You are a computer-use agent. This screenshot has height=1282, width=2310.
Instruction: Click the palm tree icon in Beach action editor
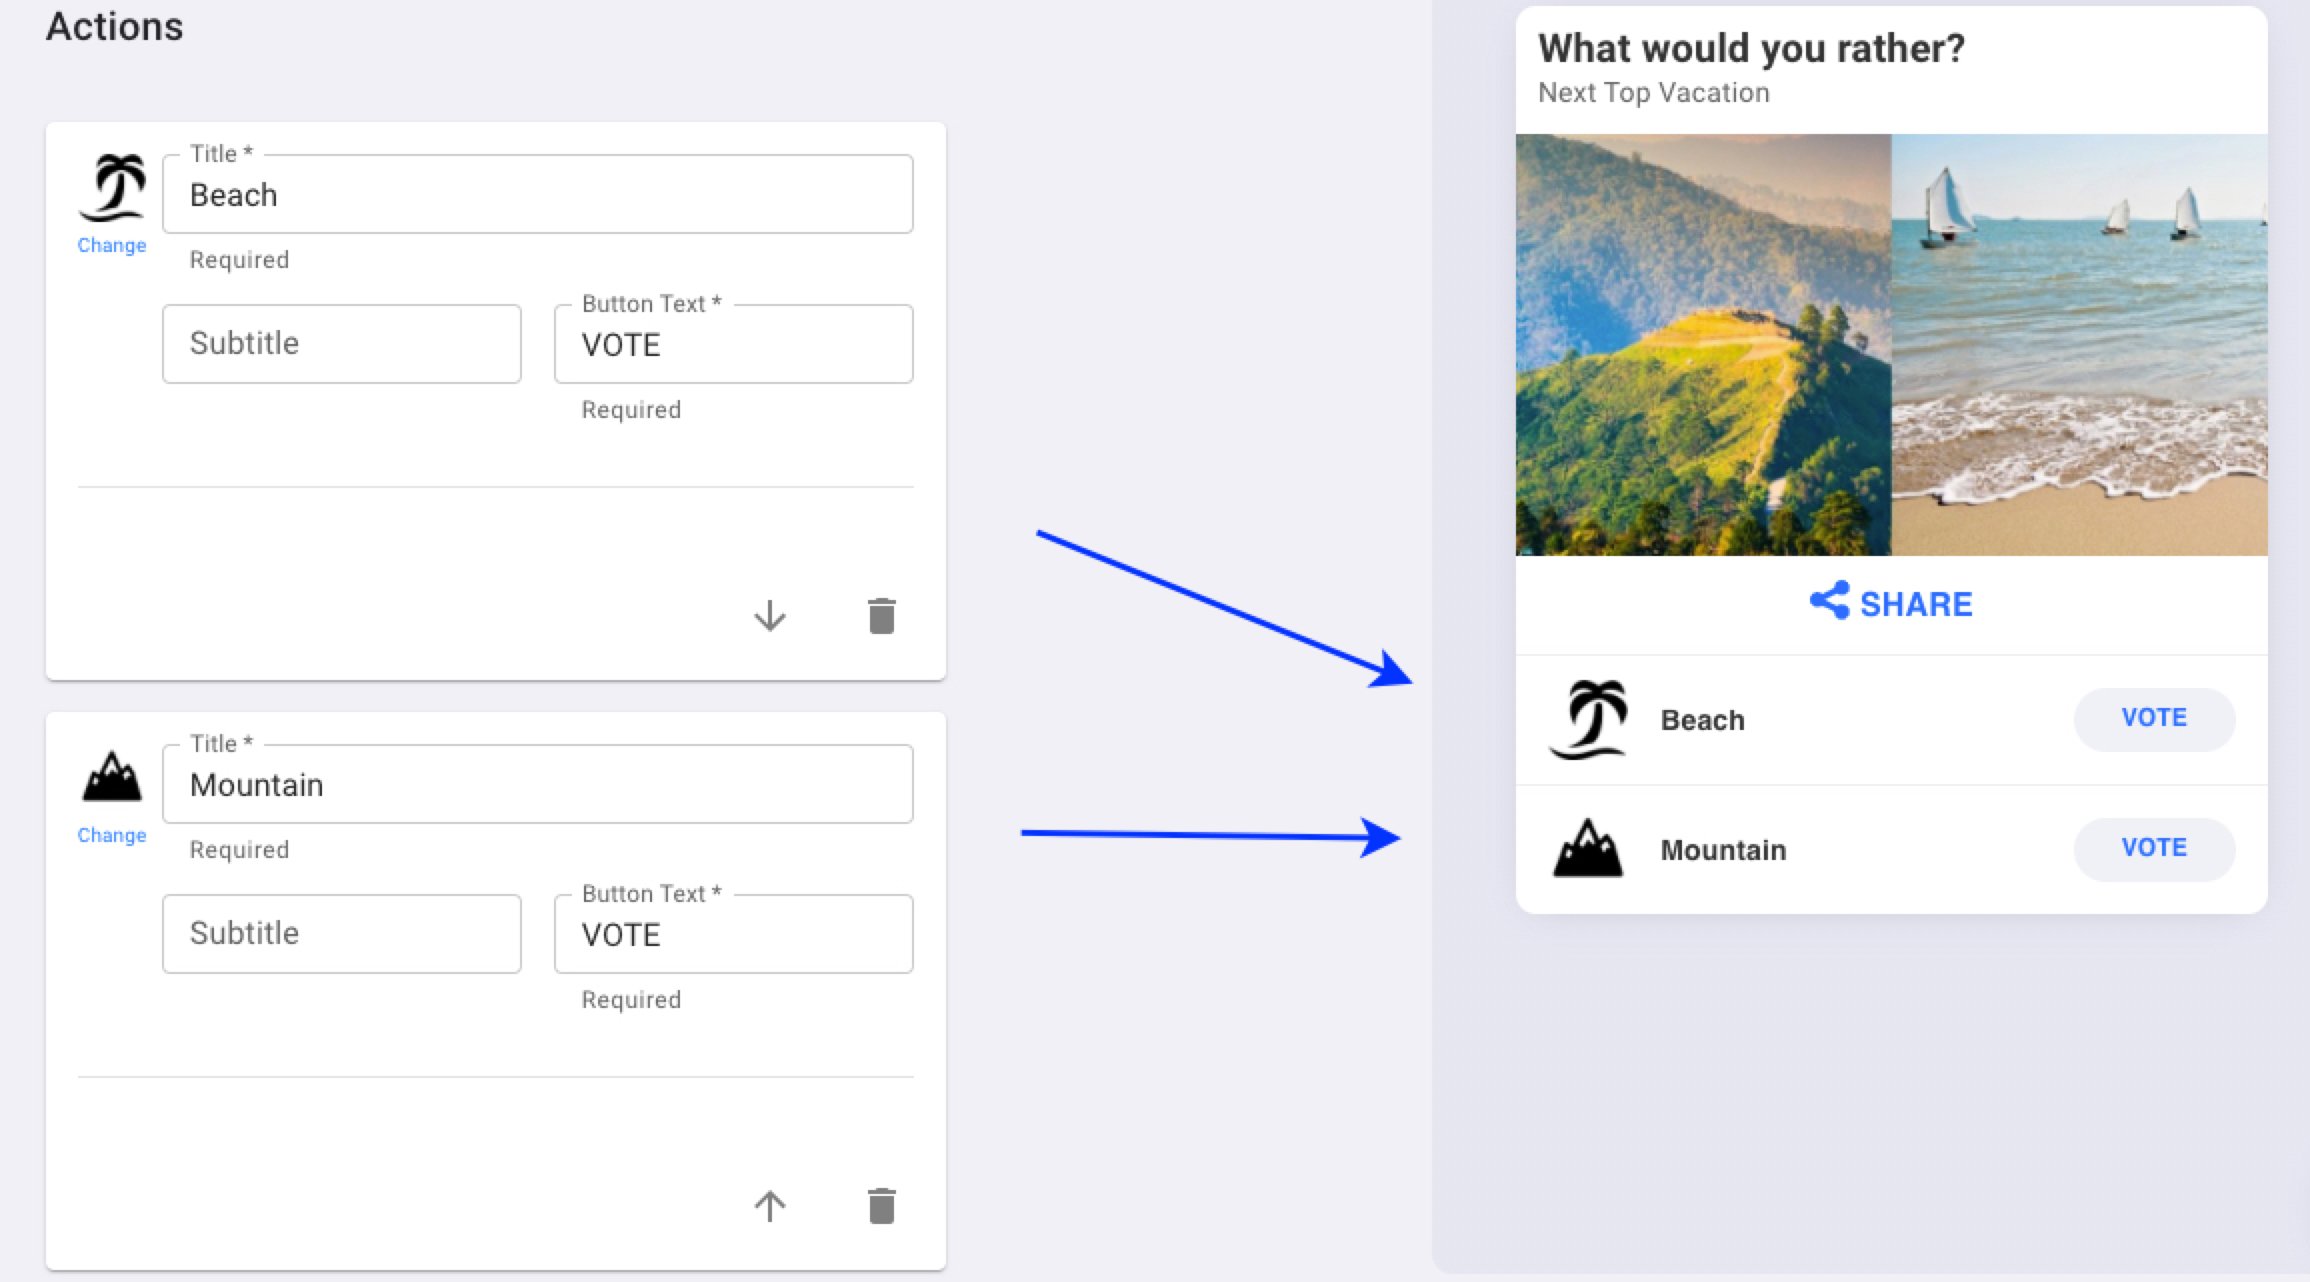click(112, 188)
